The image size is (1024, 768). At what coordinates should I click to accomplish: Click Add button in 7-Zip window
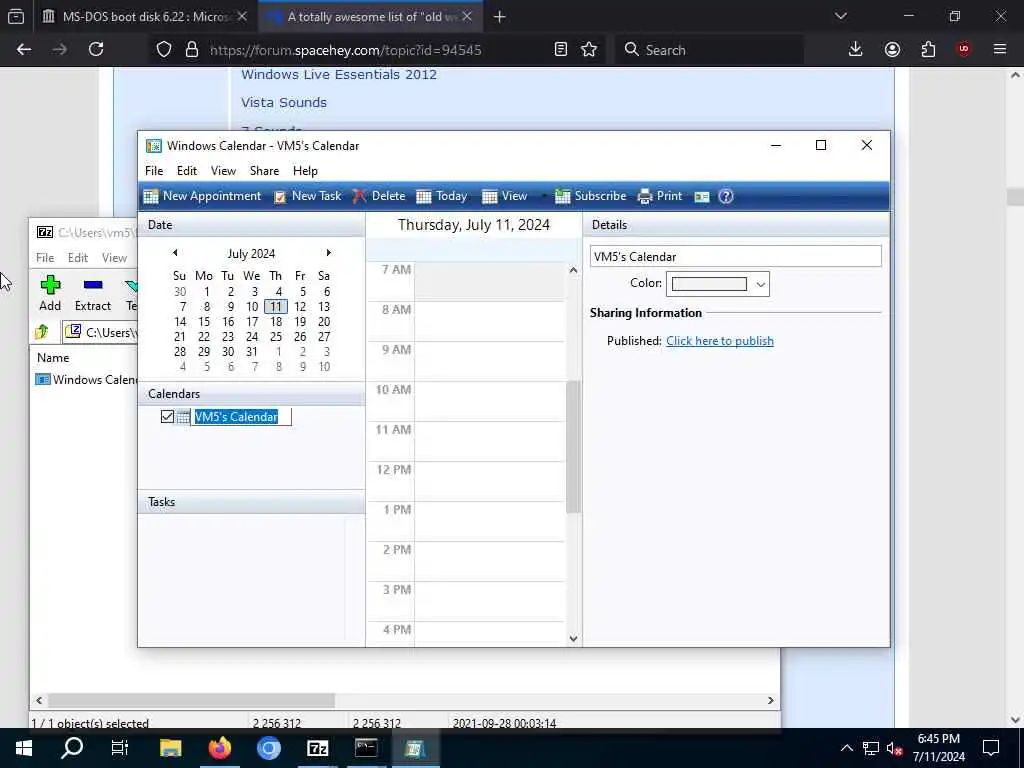(x=50, y=293)
